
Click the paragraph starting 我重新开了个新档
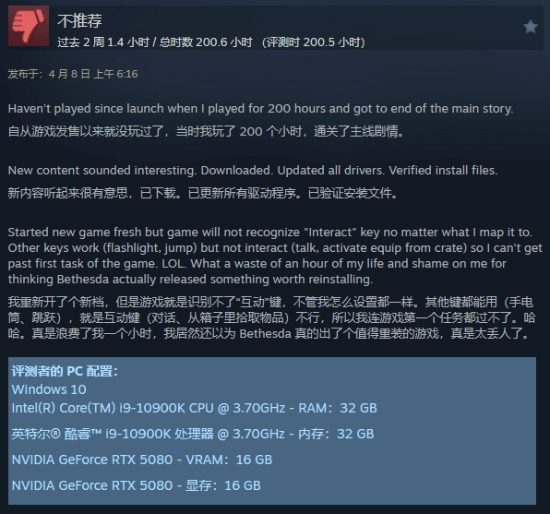(271, 318)
